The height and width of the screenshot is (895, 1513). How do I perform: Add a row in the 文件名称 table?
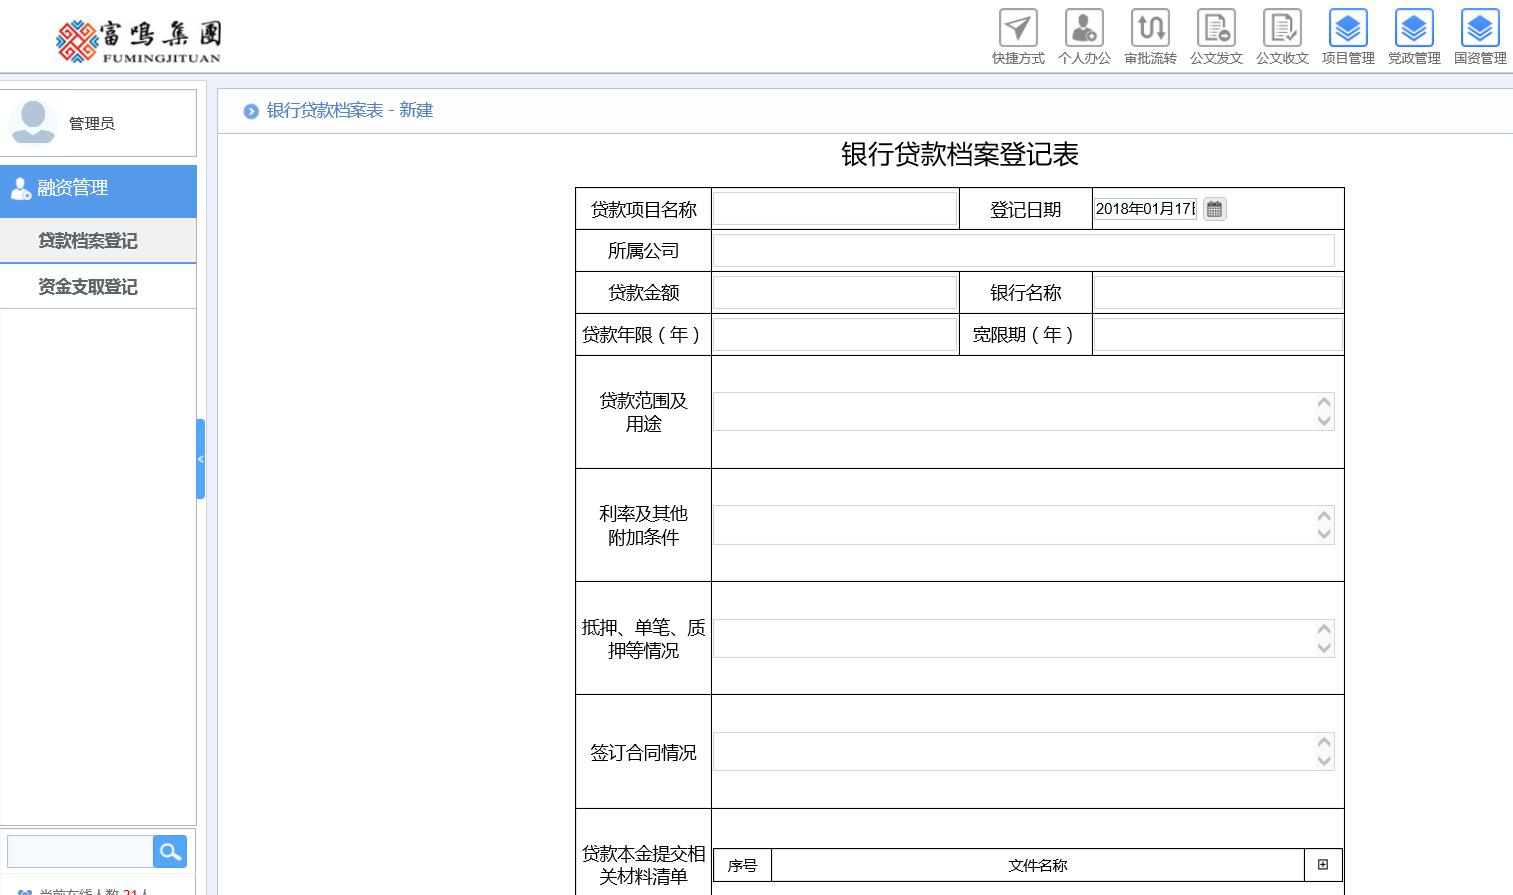coord(1323,865)
